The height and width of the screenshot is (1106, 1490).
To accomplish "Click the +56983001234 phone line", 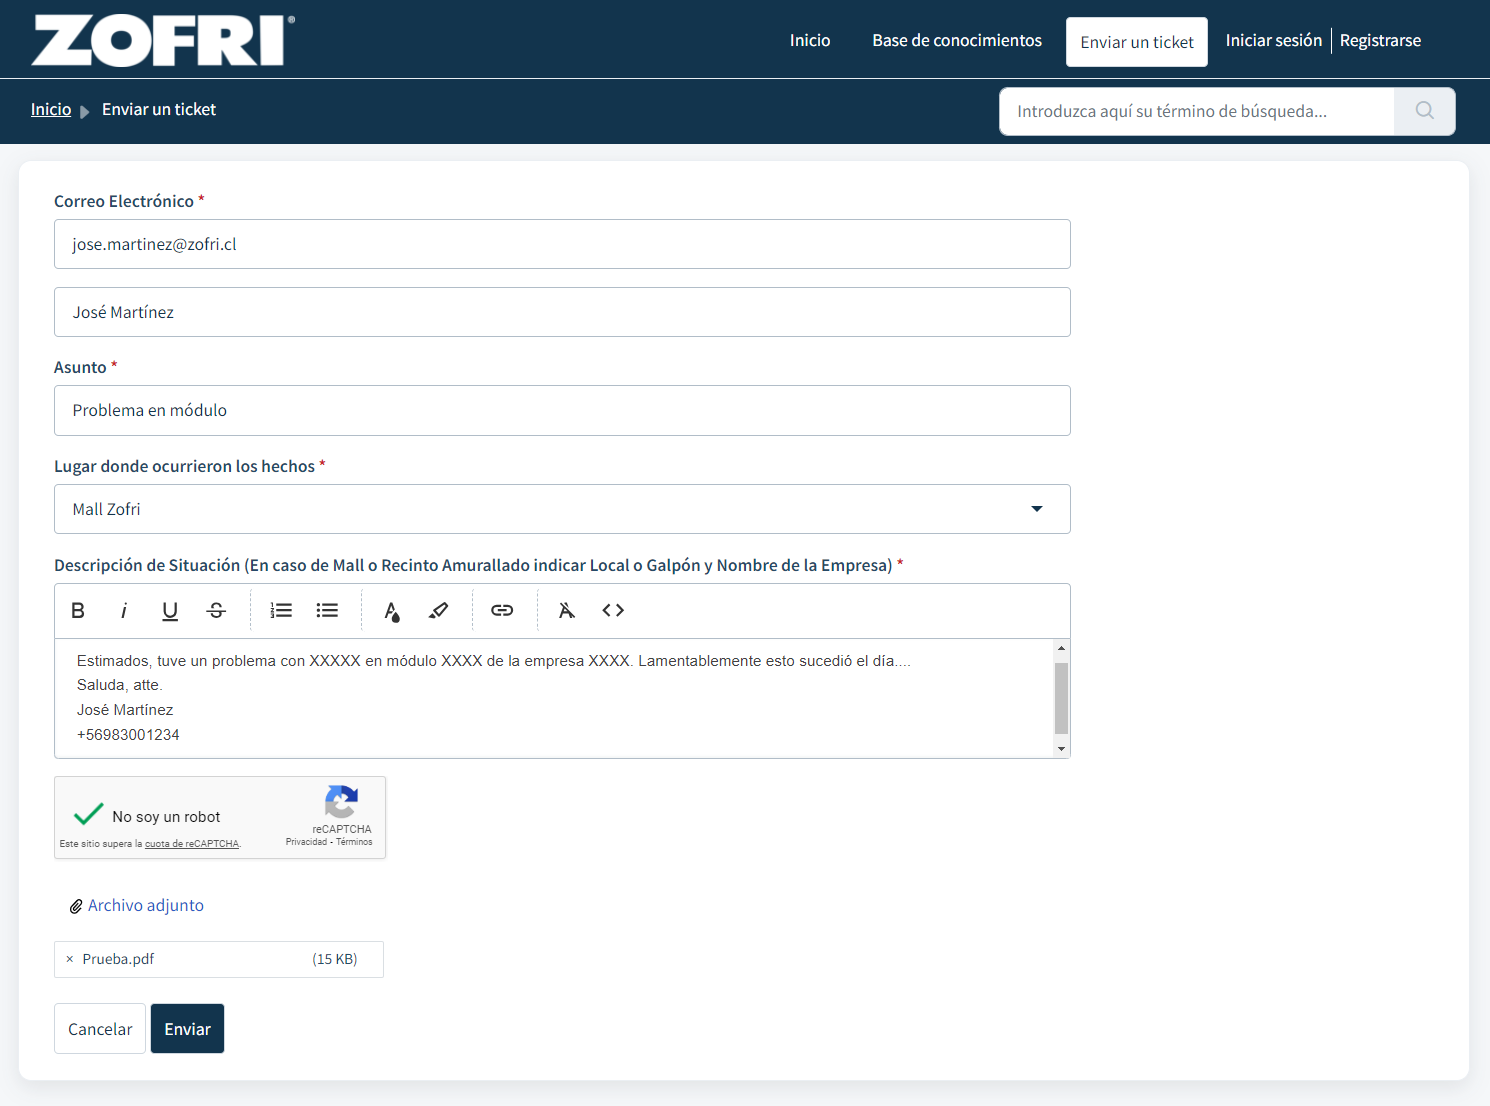I will click(x=128, y=735).
